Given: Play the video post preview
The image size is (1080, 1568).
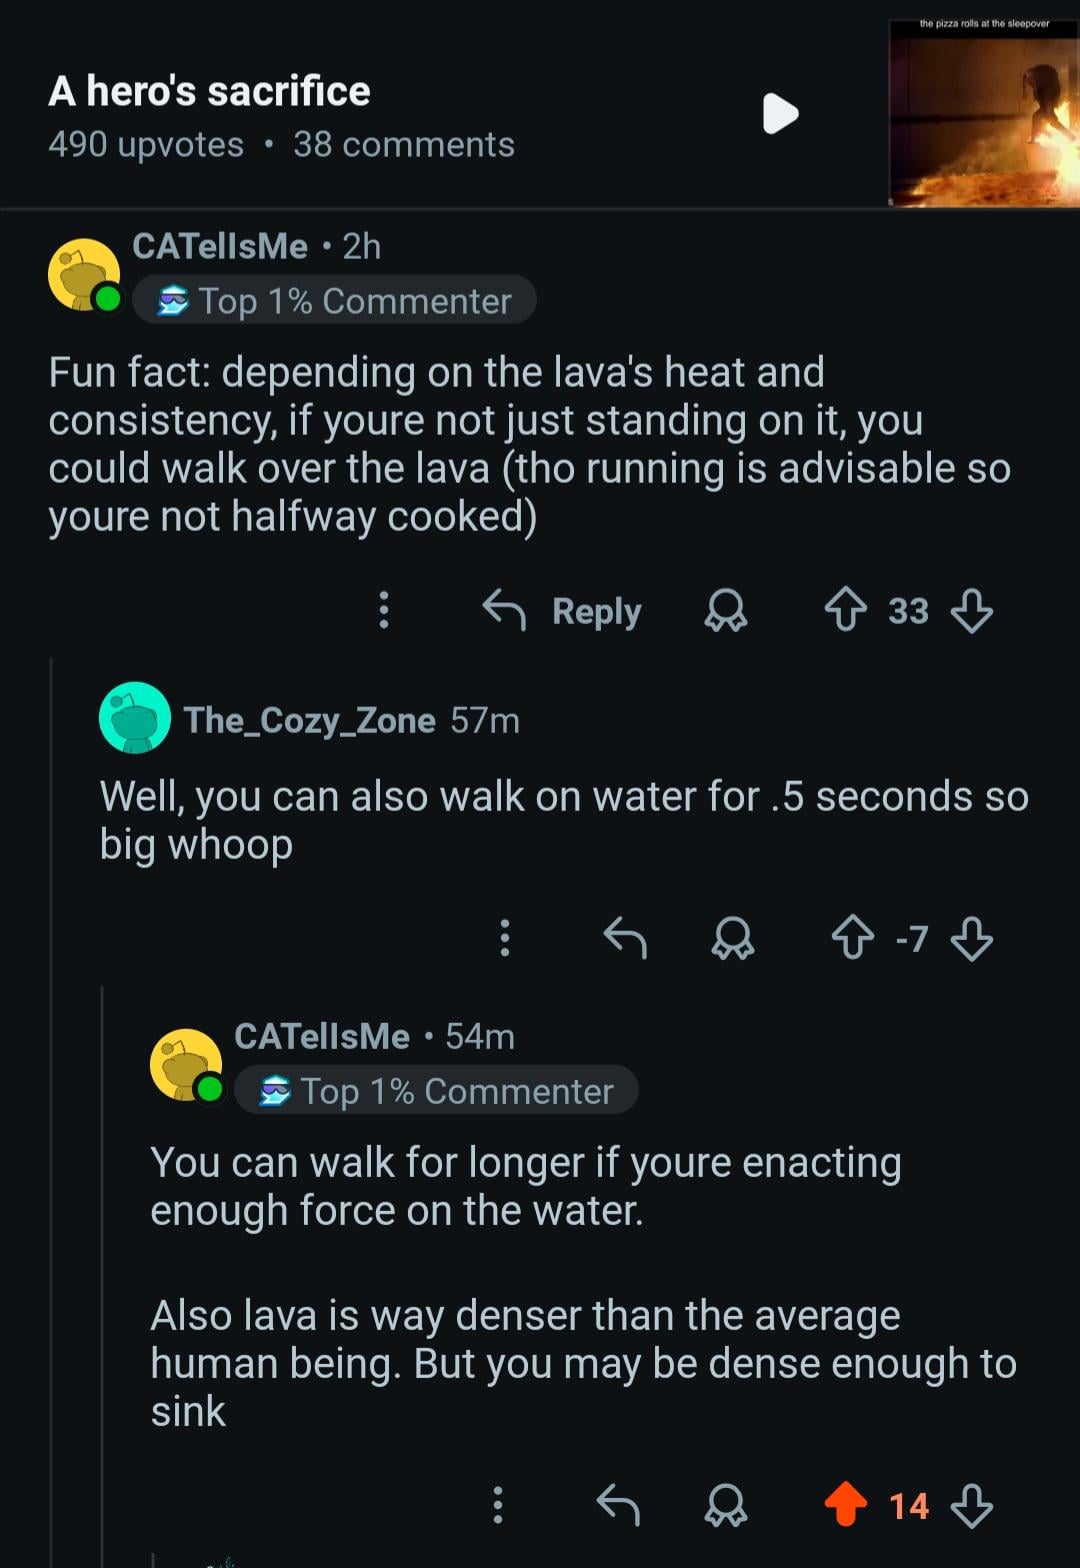Looking at the screenshot, I should pyautogui.click(x=780, y=113).
